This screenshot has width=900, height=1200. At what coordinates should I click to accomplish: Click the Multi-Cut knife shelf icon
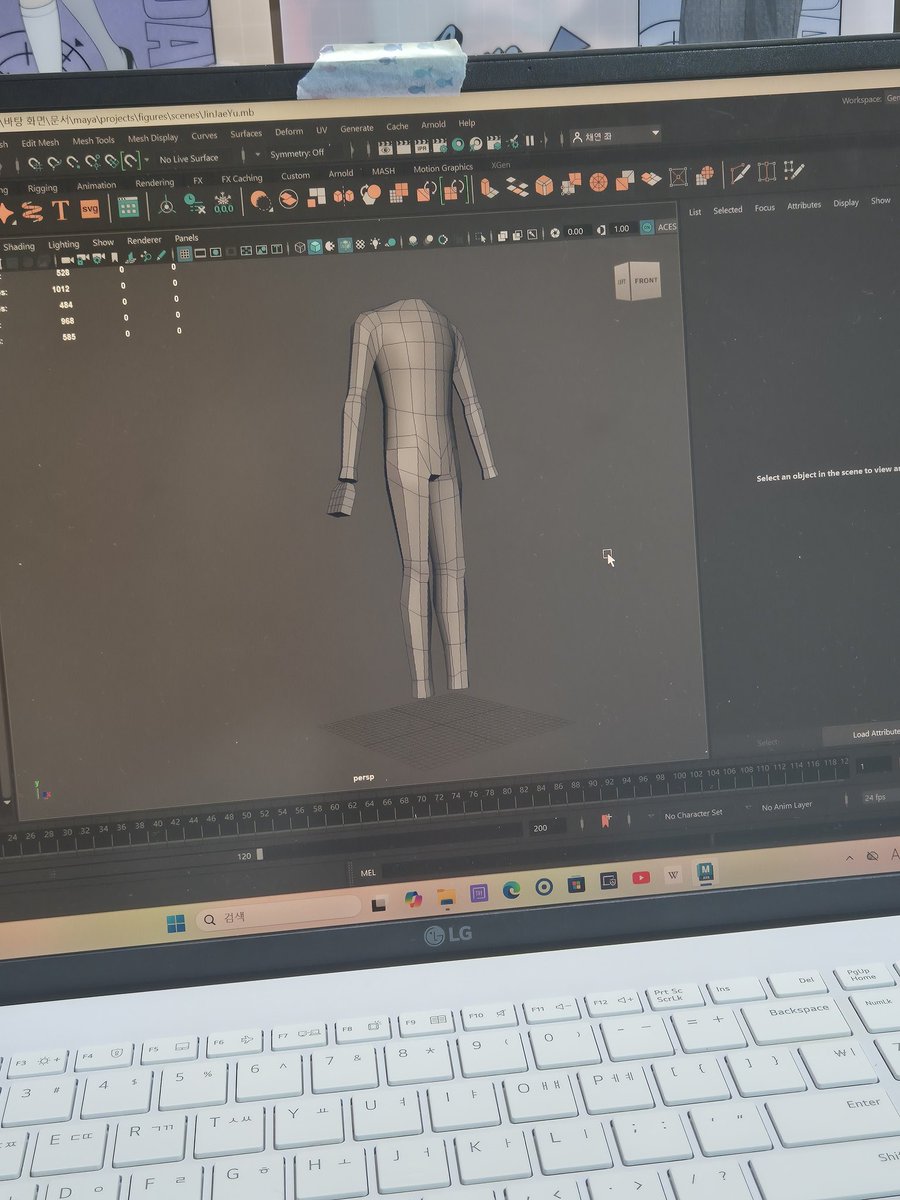[x=740, y=173]
